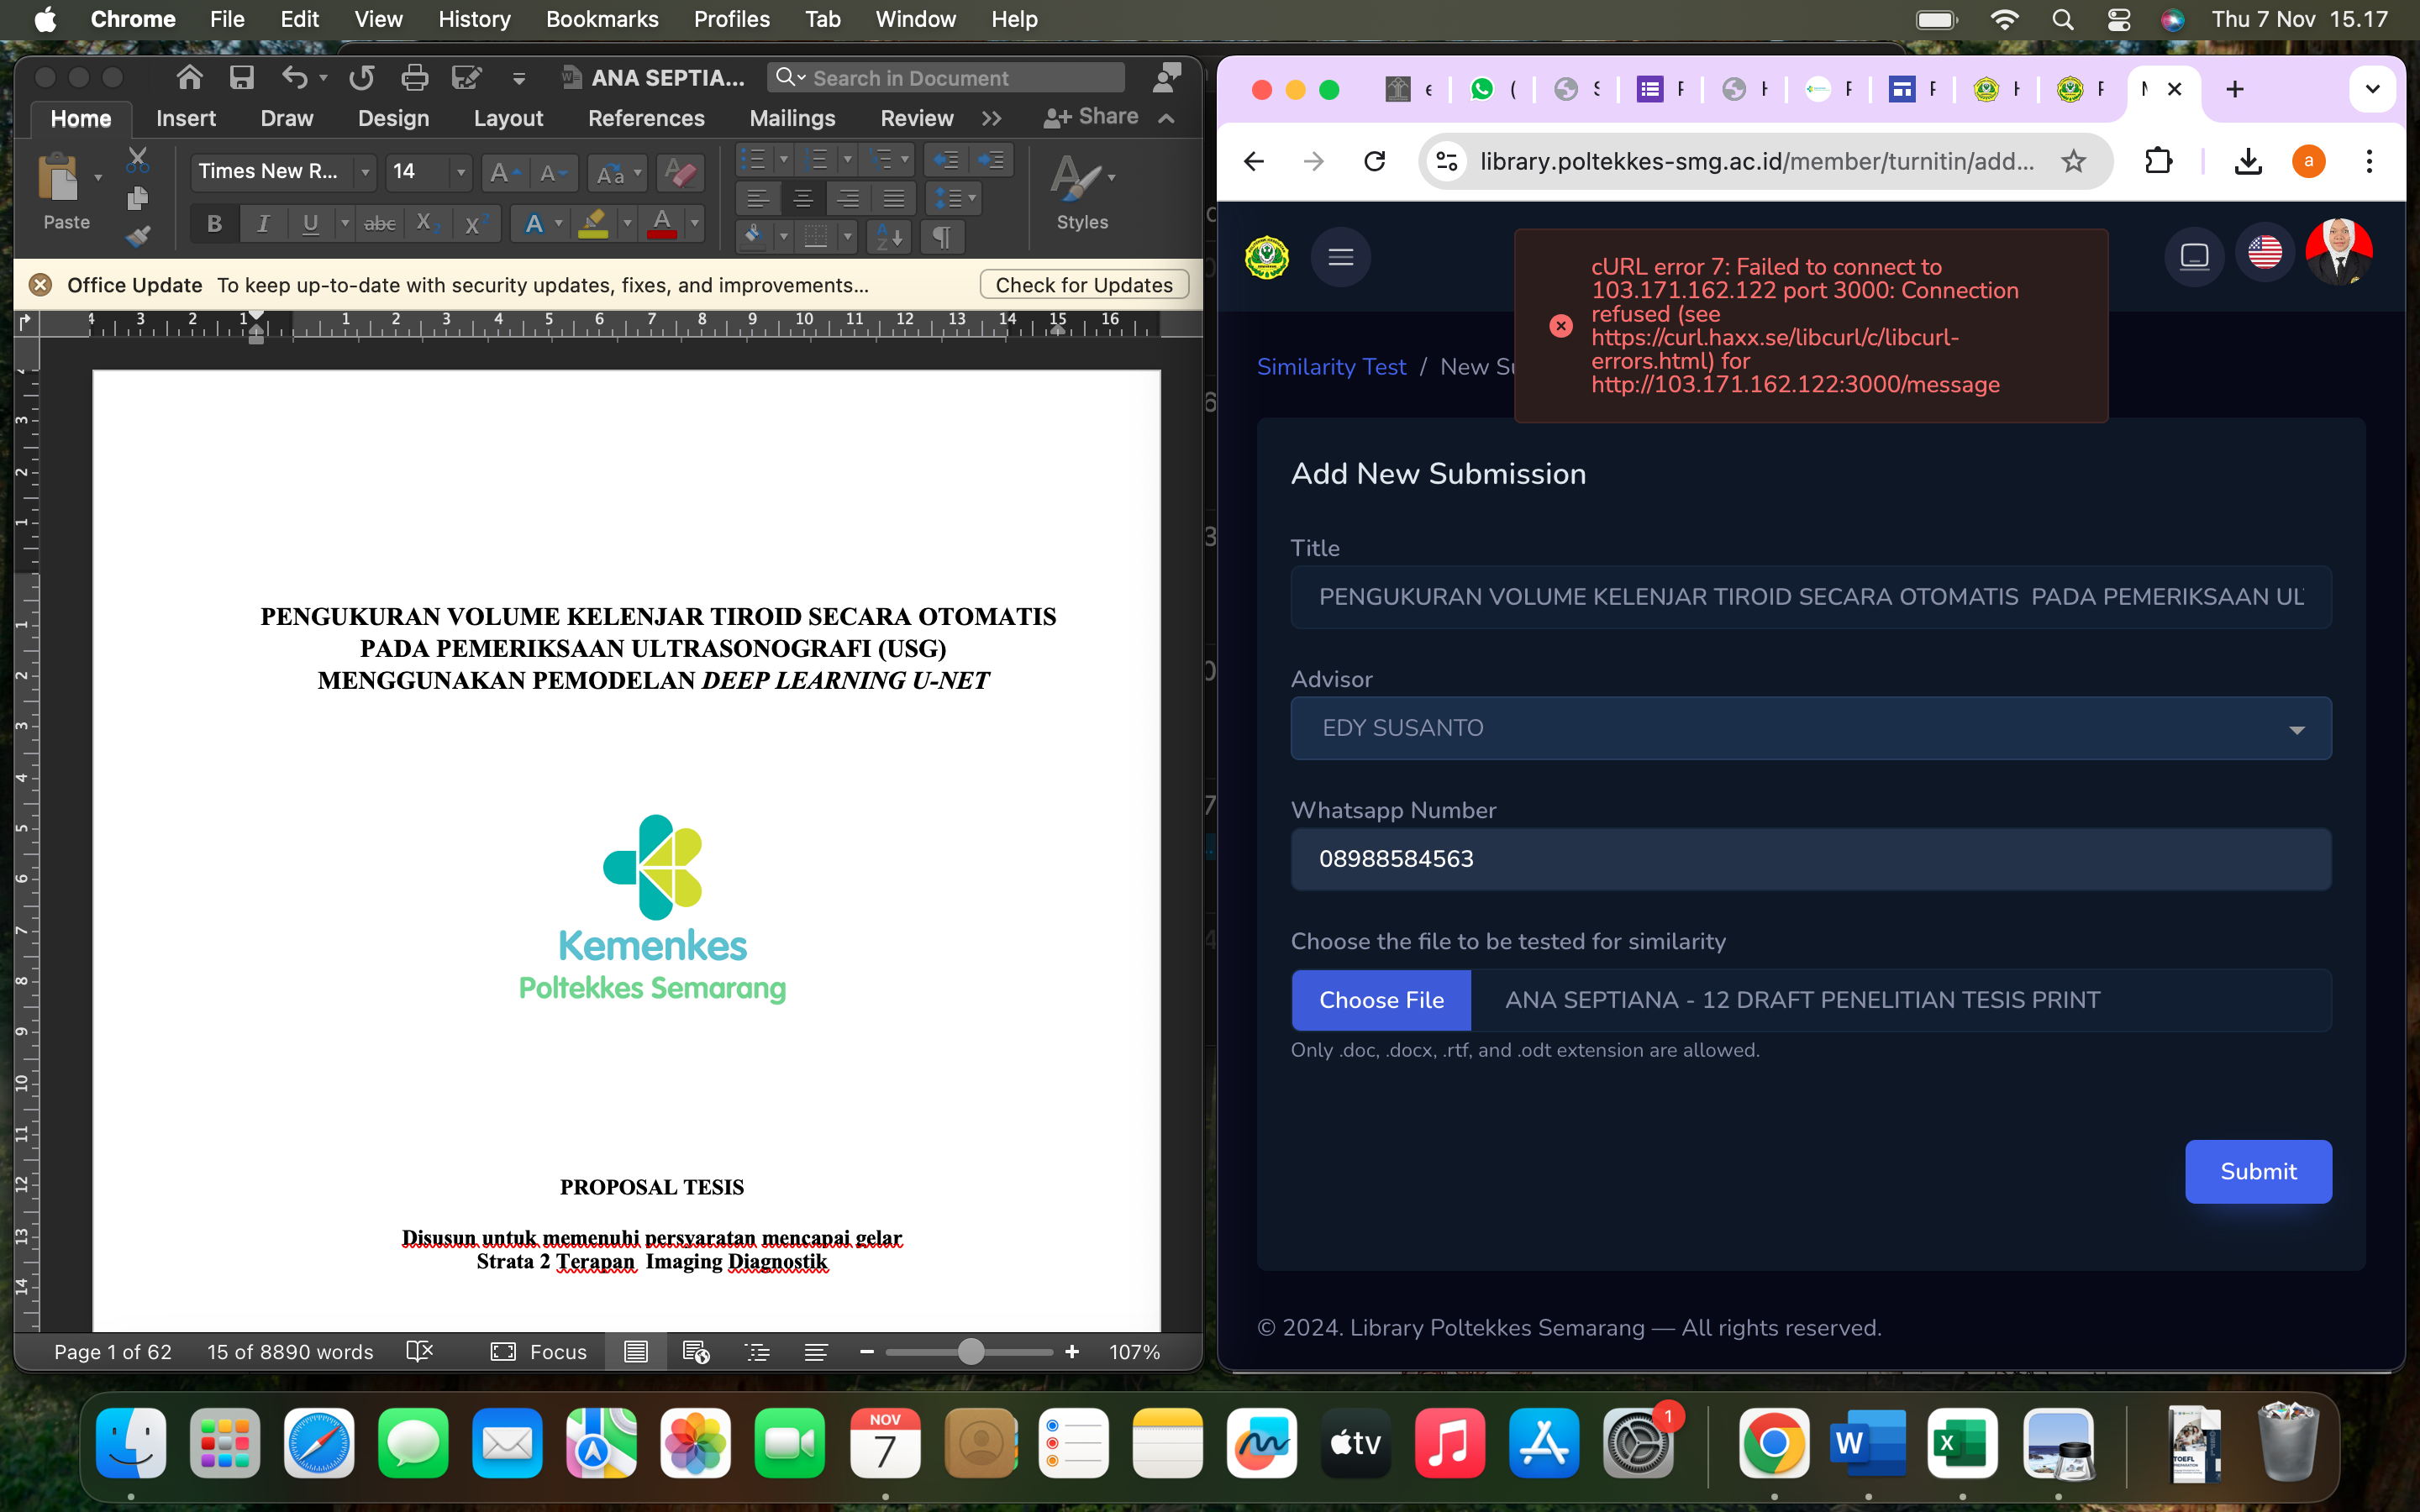
Task: Click the Word zoom slider handle
Action: tap(970, 1352)
